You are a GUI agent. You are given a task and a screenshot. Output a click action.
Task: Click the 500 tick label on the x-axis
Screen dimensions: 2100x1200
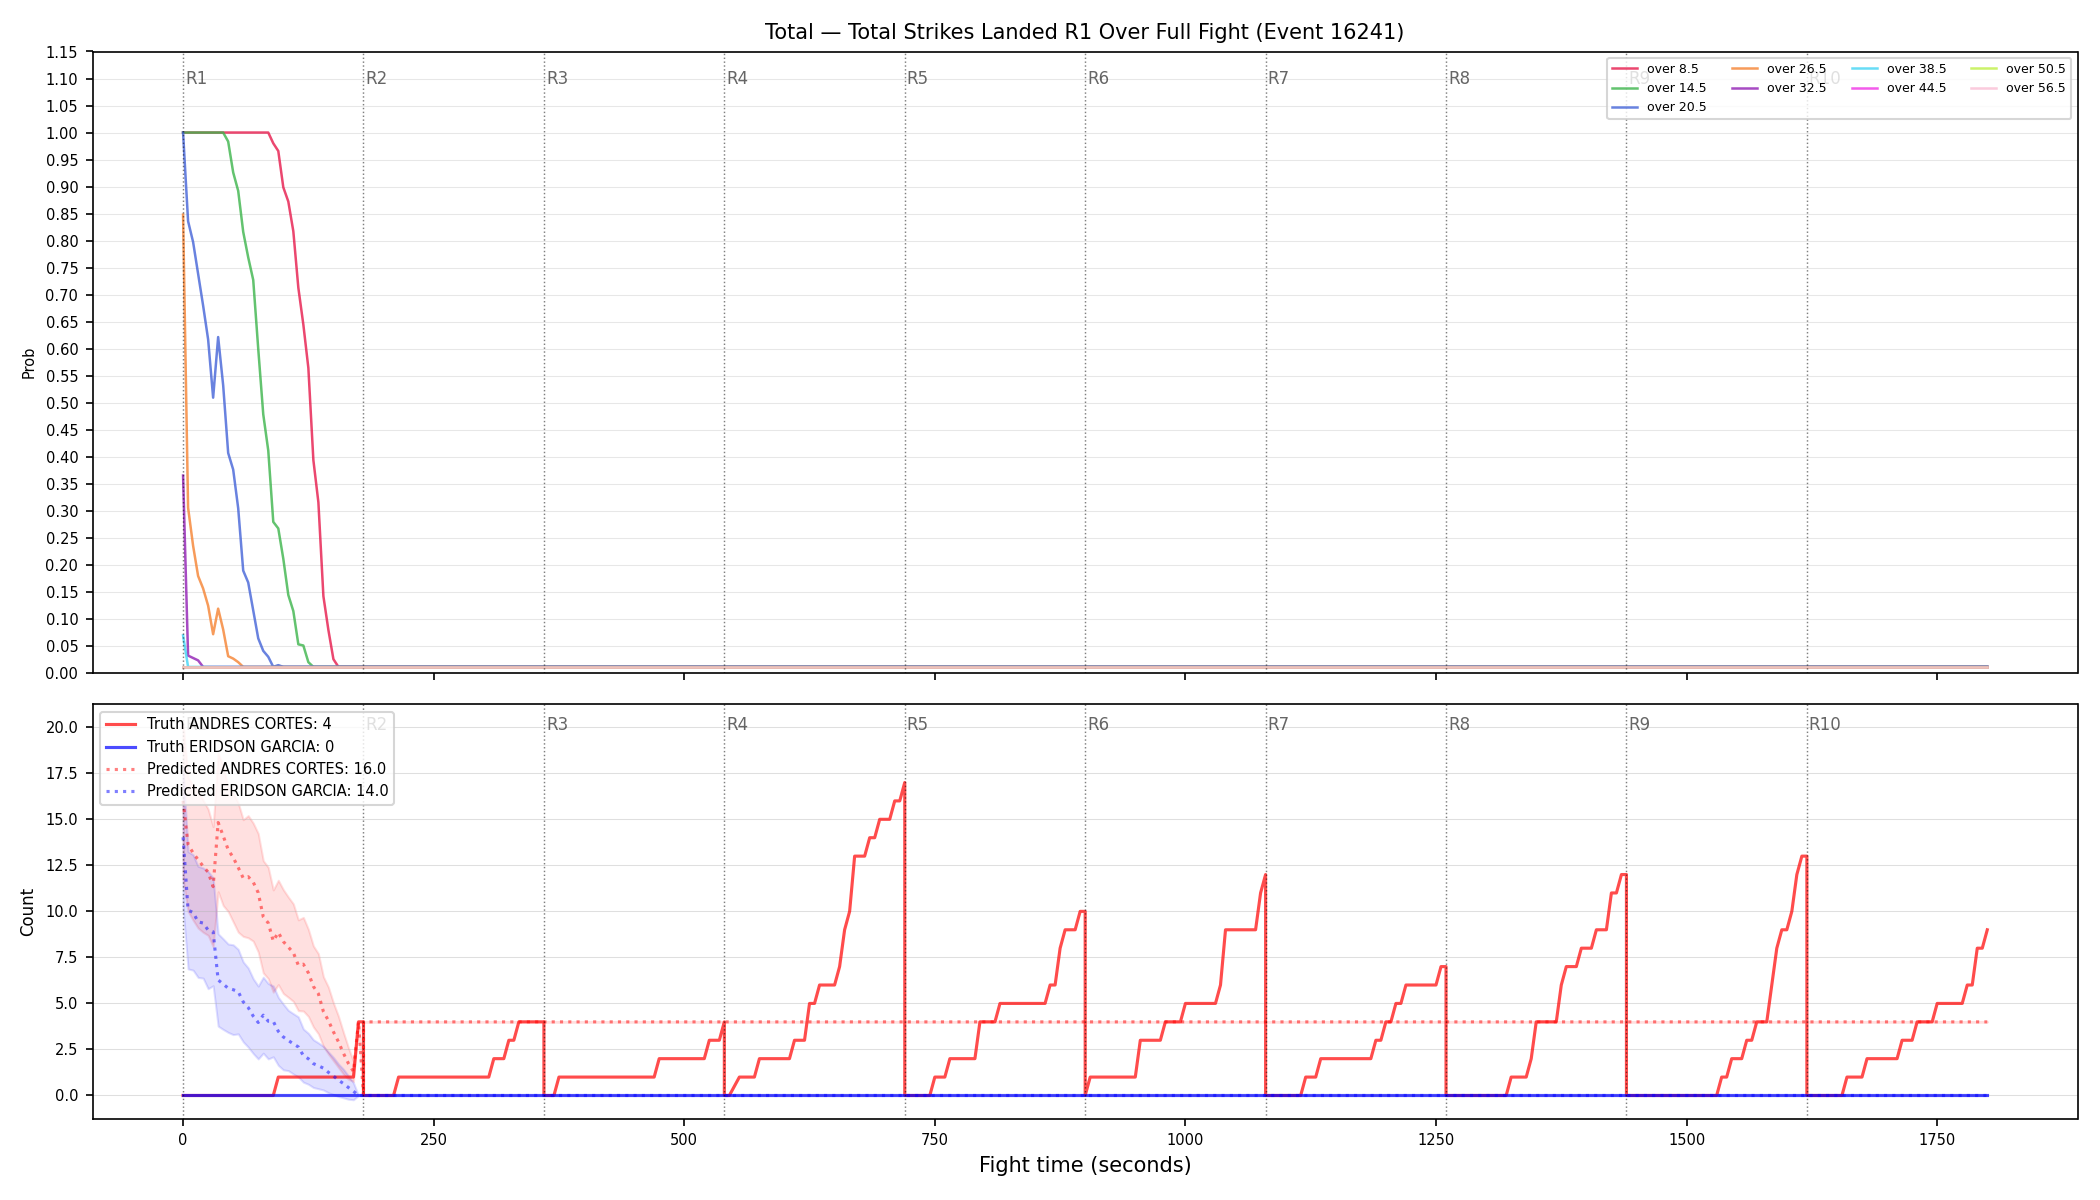tap(684, 1139)
